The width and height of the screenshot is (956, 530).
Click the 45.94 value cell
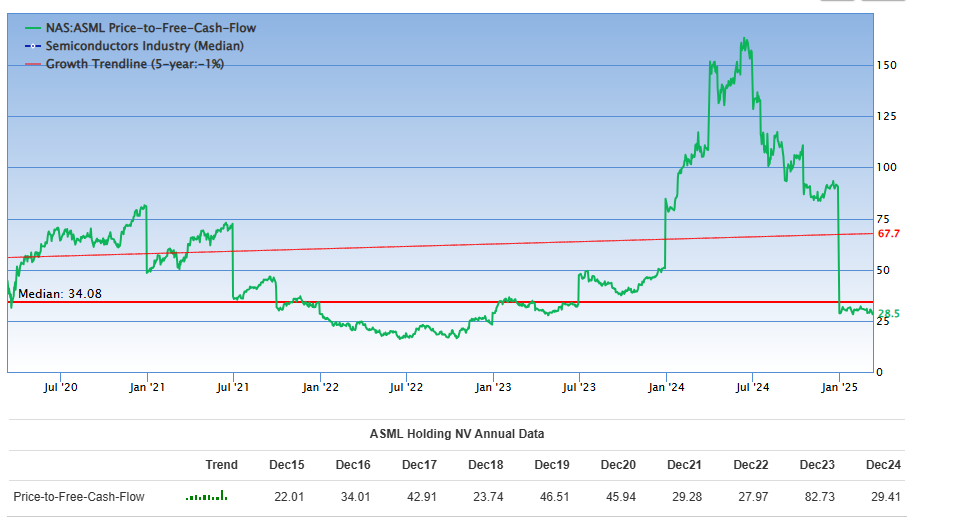click(621, 497)
